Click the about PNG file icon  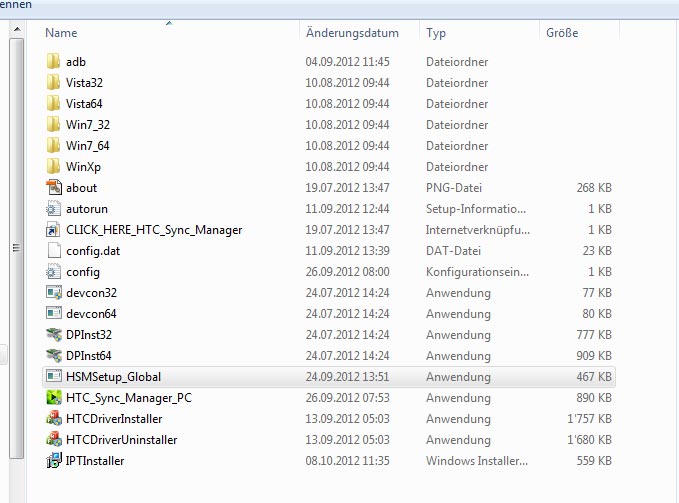[54, 187]
